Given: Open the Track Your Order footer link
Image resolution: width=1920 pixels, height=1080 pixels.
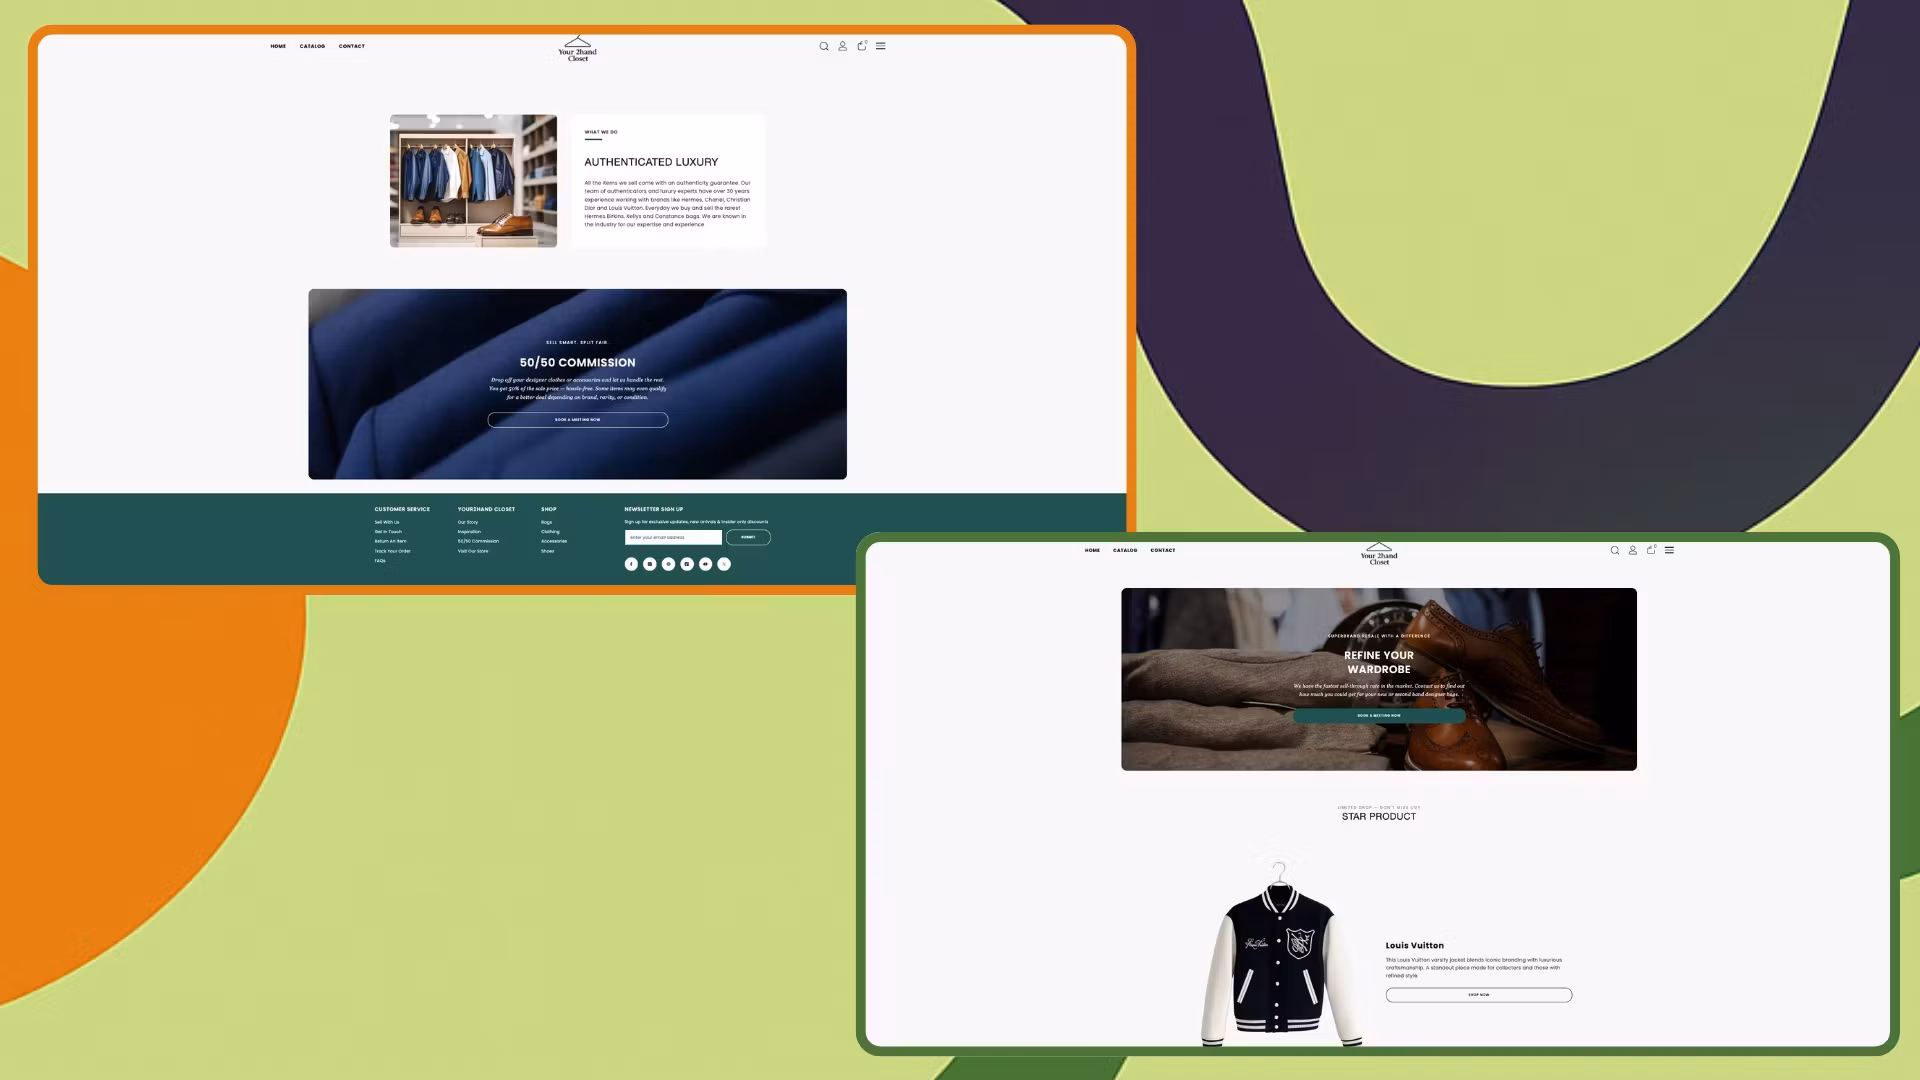Looking at the screenshot, I should (x=392, y=551).
